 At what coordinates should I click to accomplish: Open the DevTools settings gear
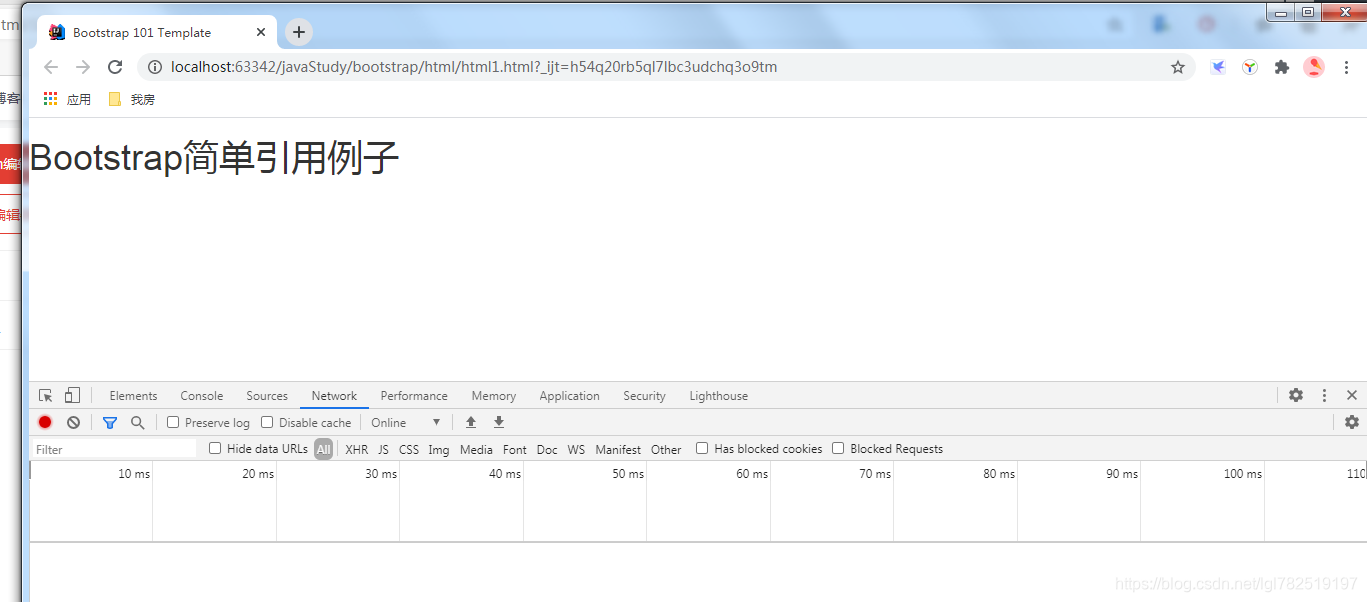[x=1296, y=395]
